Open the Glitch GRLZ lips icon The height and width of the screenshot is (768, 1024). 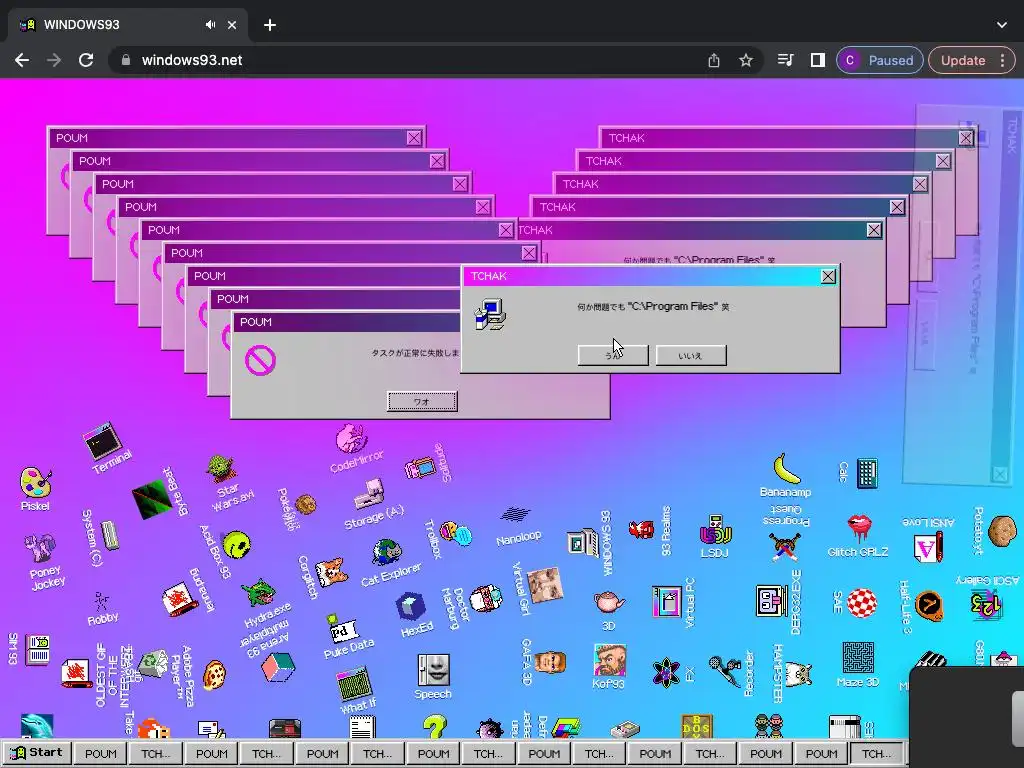859,527
